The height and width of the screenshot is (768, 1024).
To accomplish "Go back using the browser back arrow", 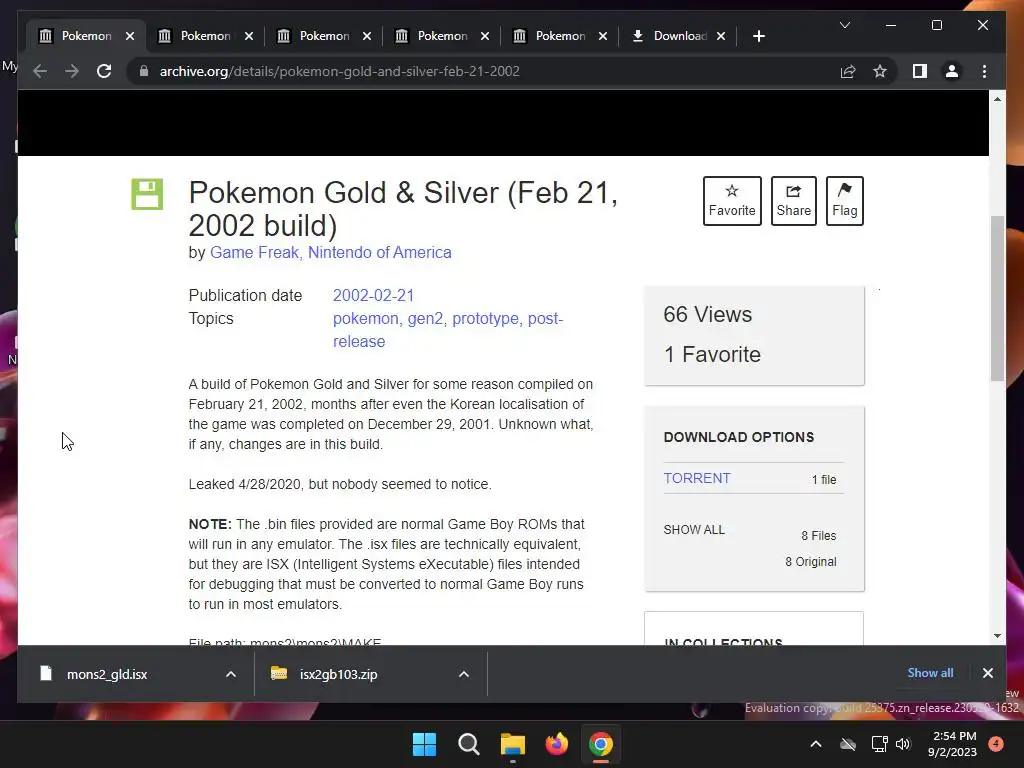I will click(40, 71).
